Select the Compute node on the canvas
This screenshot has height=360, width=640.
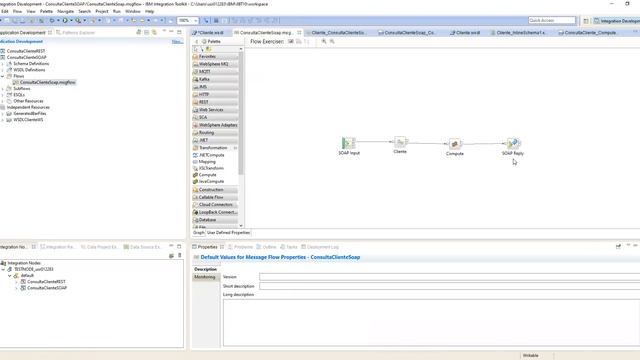(454, 144)
